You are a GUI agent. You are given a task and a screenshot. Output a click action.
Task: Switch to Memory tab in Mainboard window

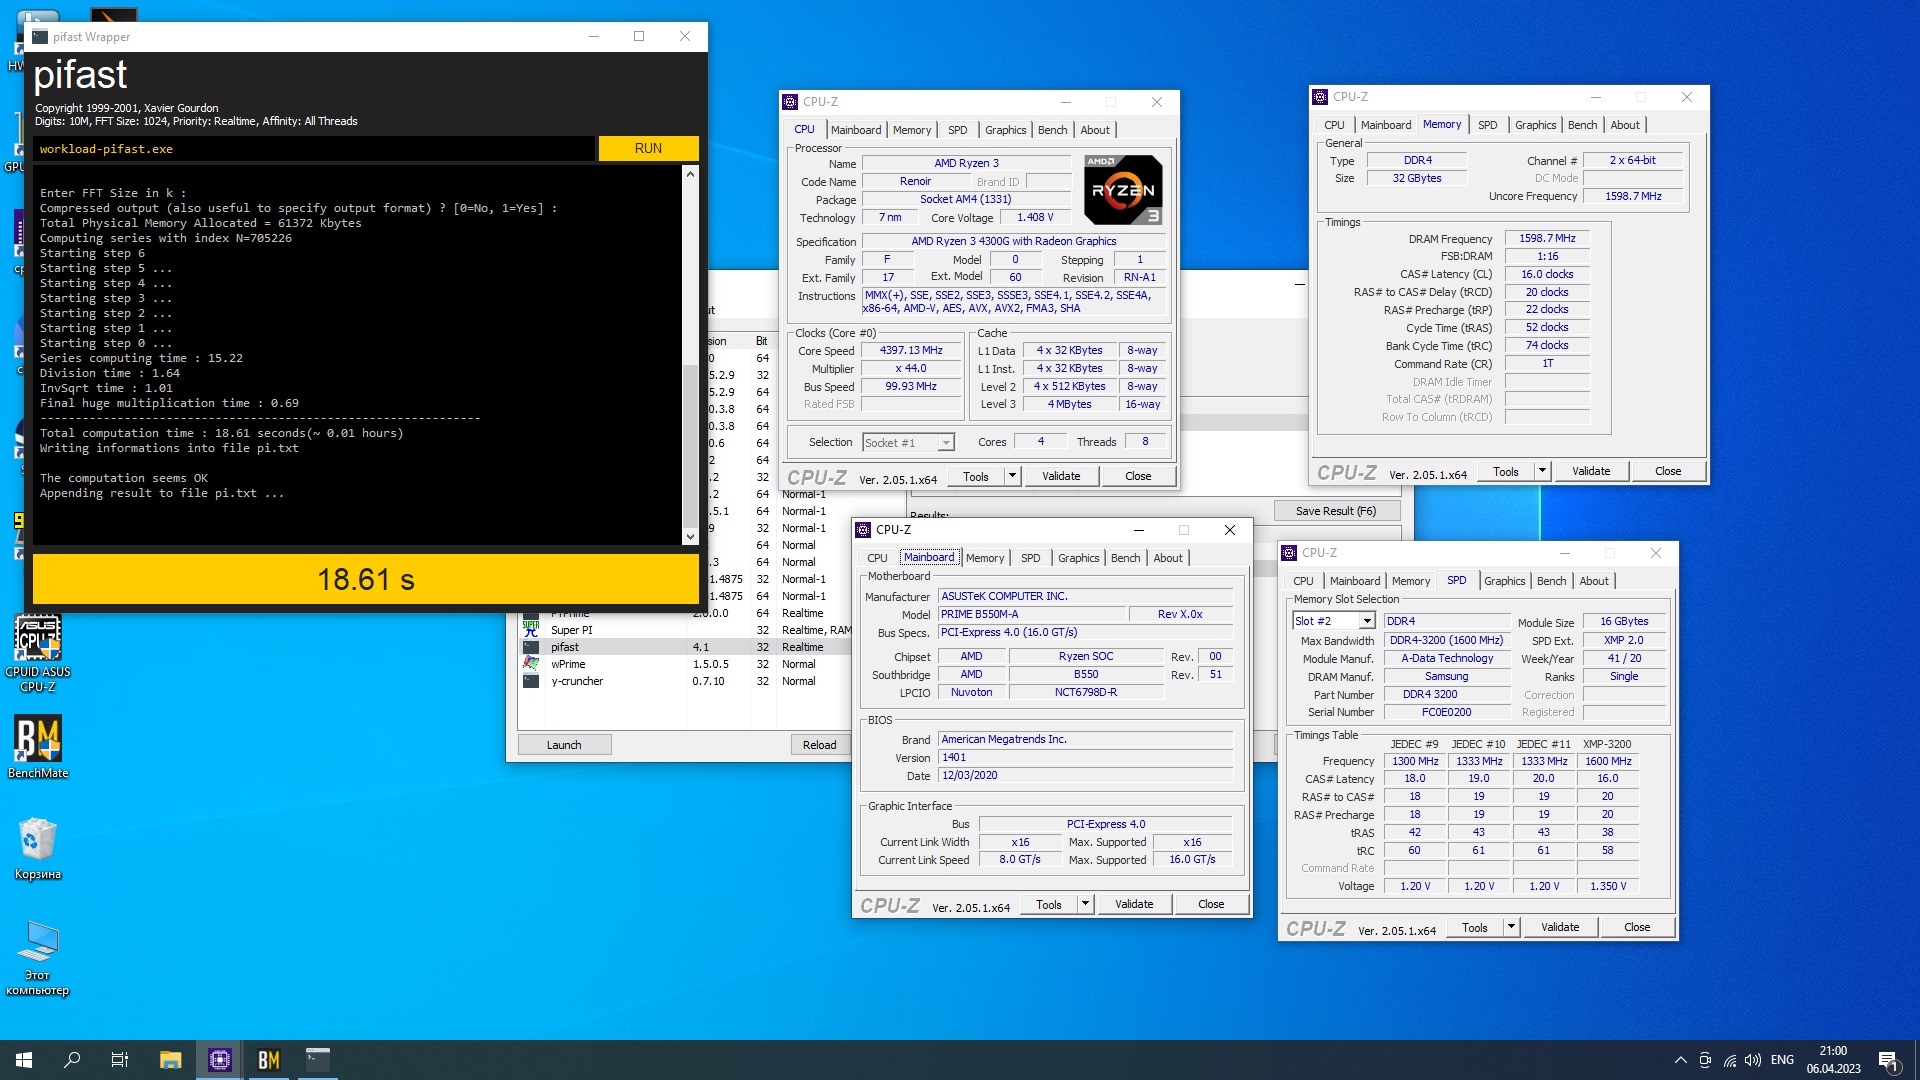click(x=984, y=558)
